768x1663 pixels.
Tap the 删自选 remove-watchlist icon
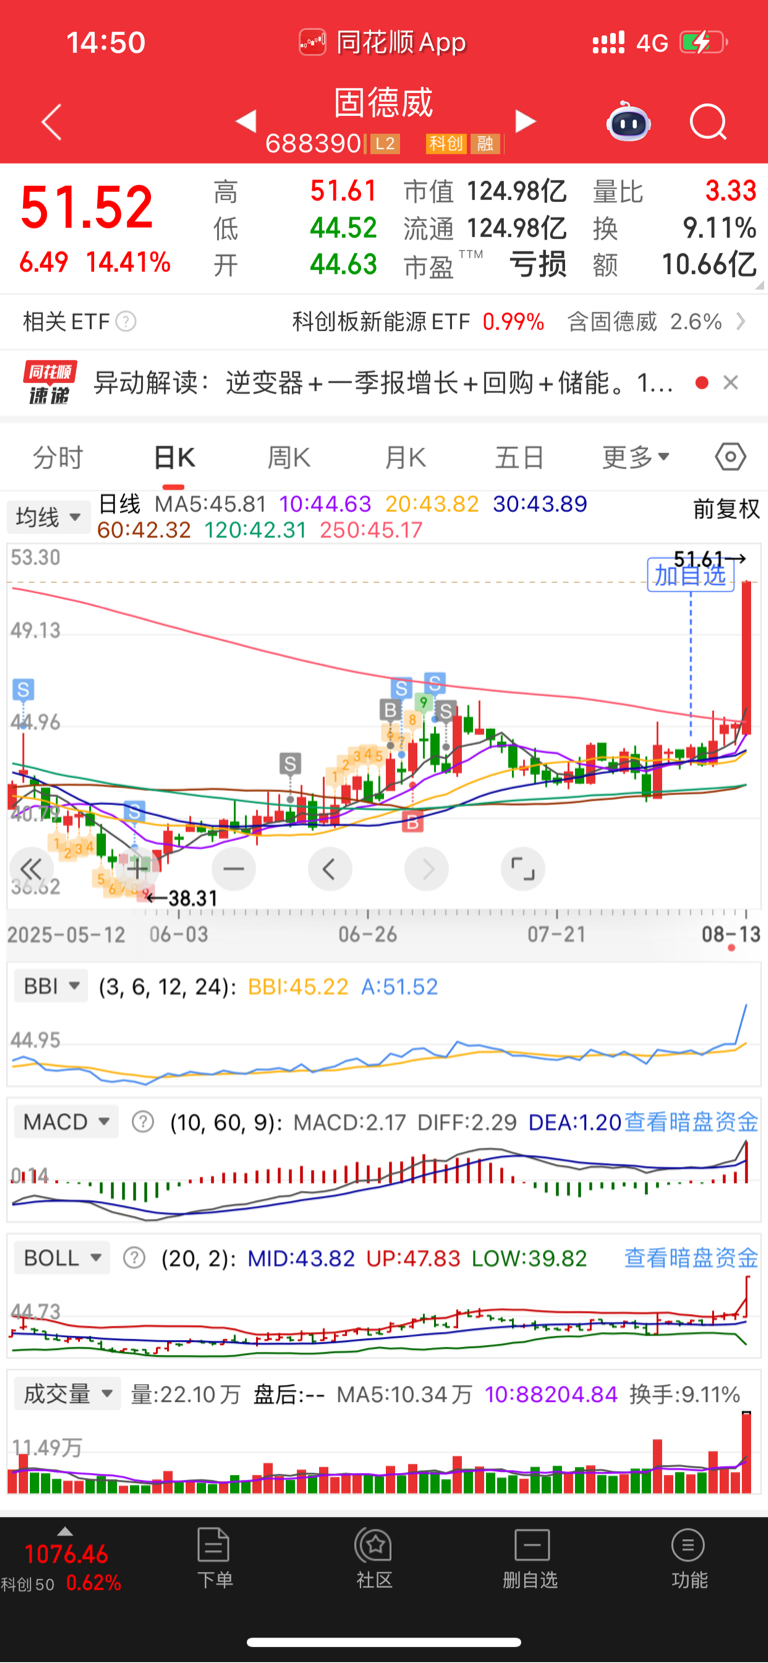531,1558
